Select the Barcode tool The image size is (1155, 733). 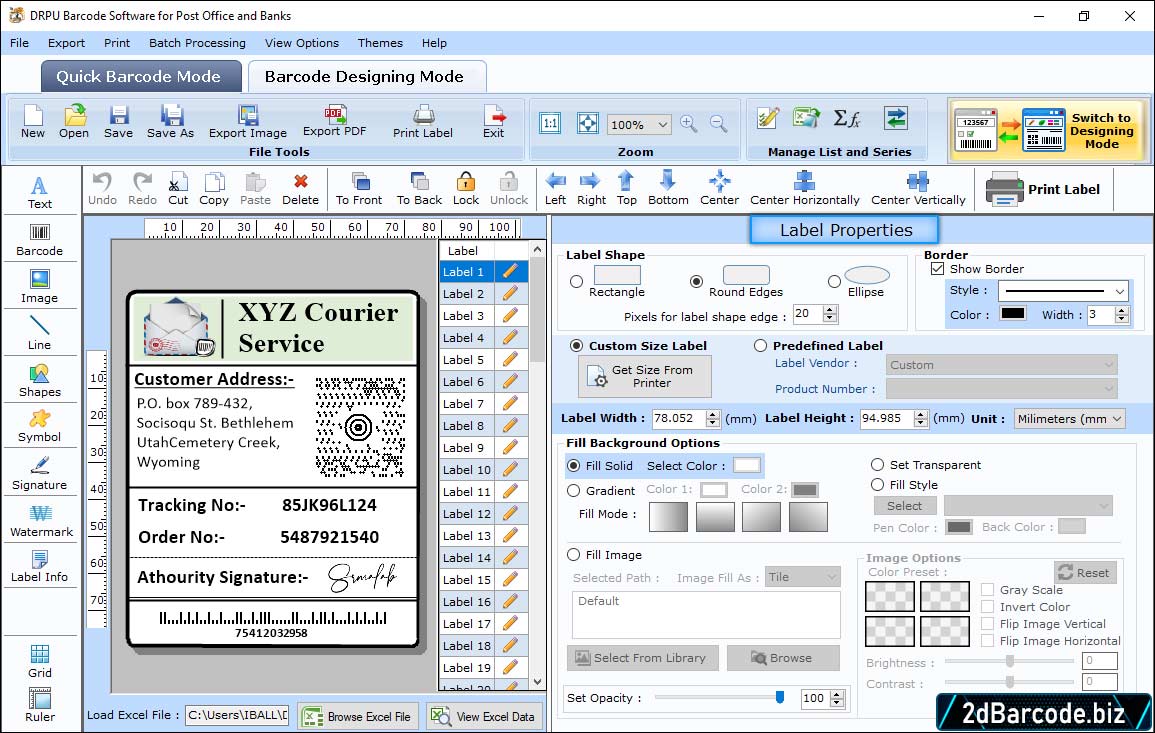point(40,240)
